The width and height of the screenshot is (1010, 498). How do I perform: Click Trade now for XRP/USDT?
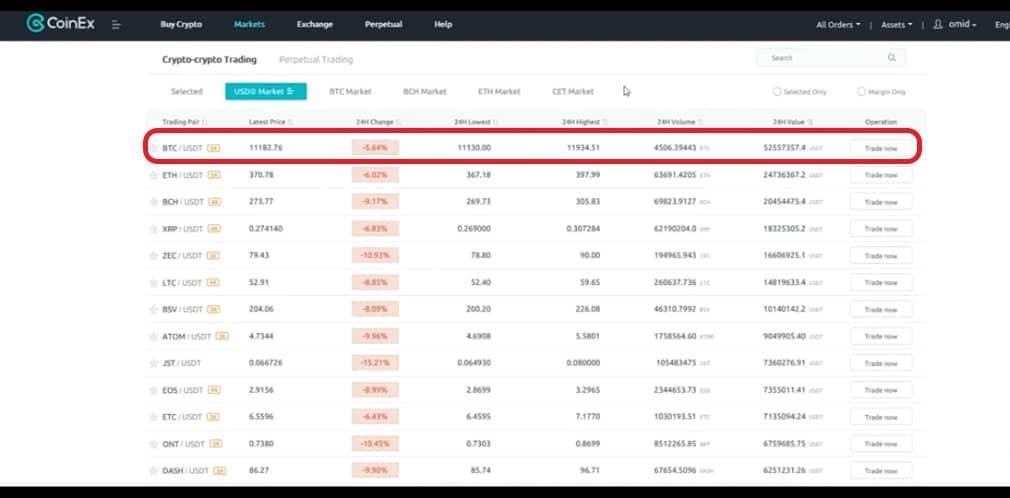(x=881, y=229)
